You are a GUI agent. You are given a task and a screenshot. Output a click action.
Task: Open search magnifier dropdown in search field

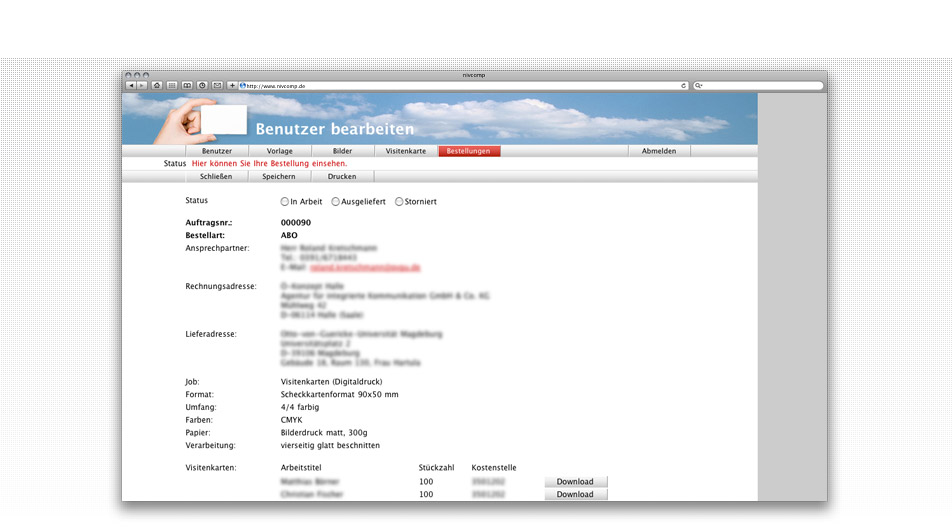click(698, 86)
